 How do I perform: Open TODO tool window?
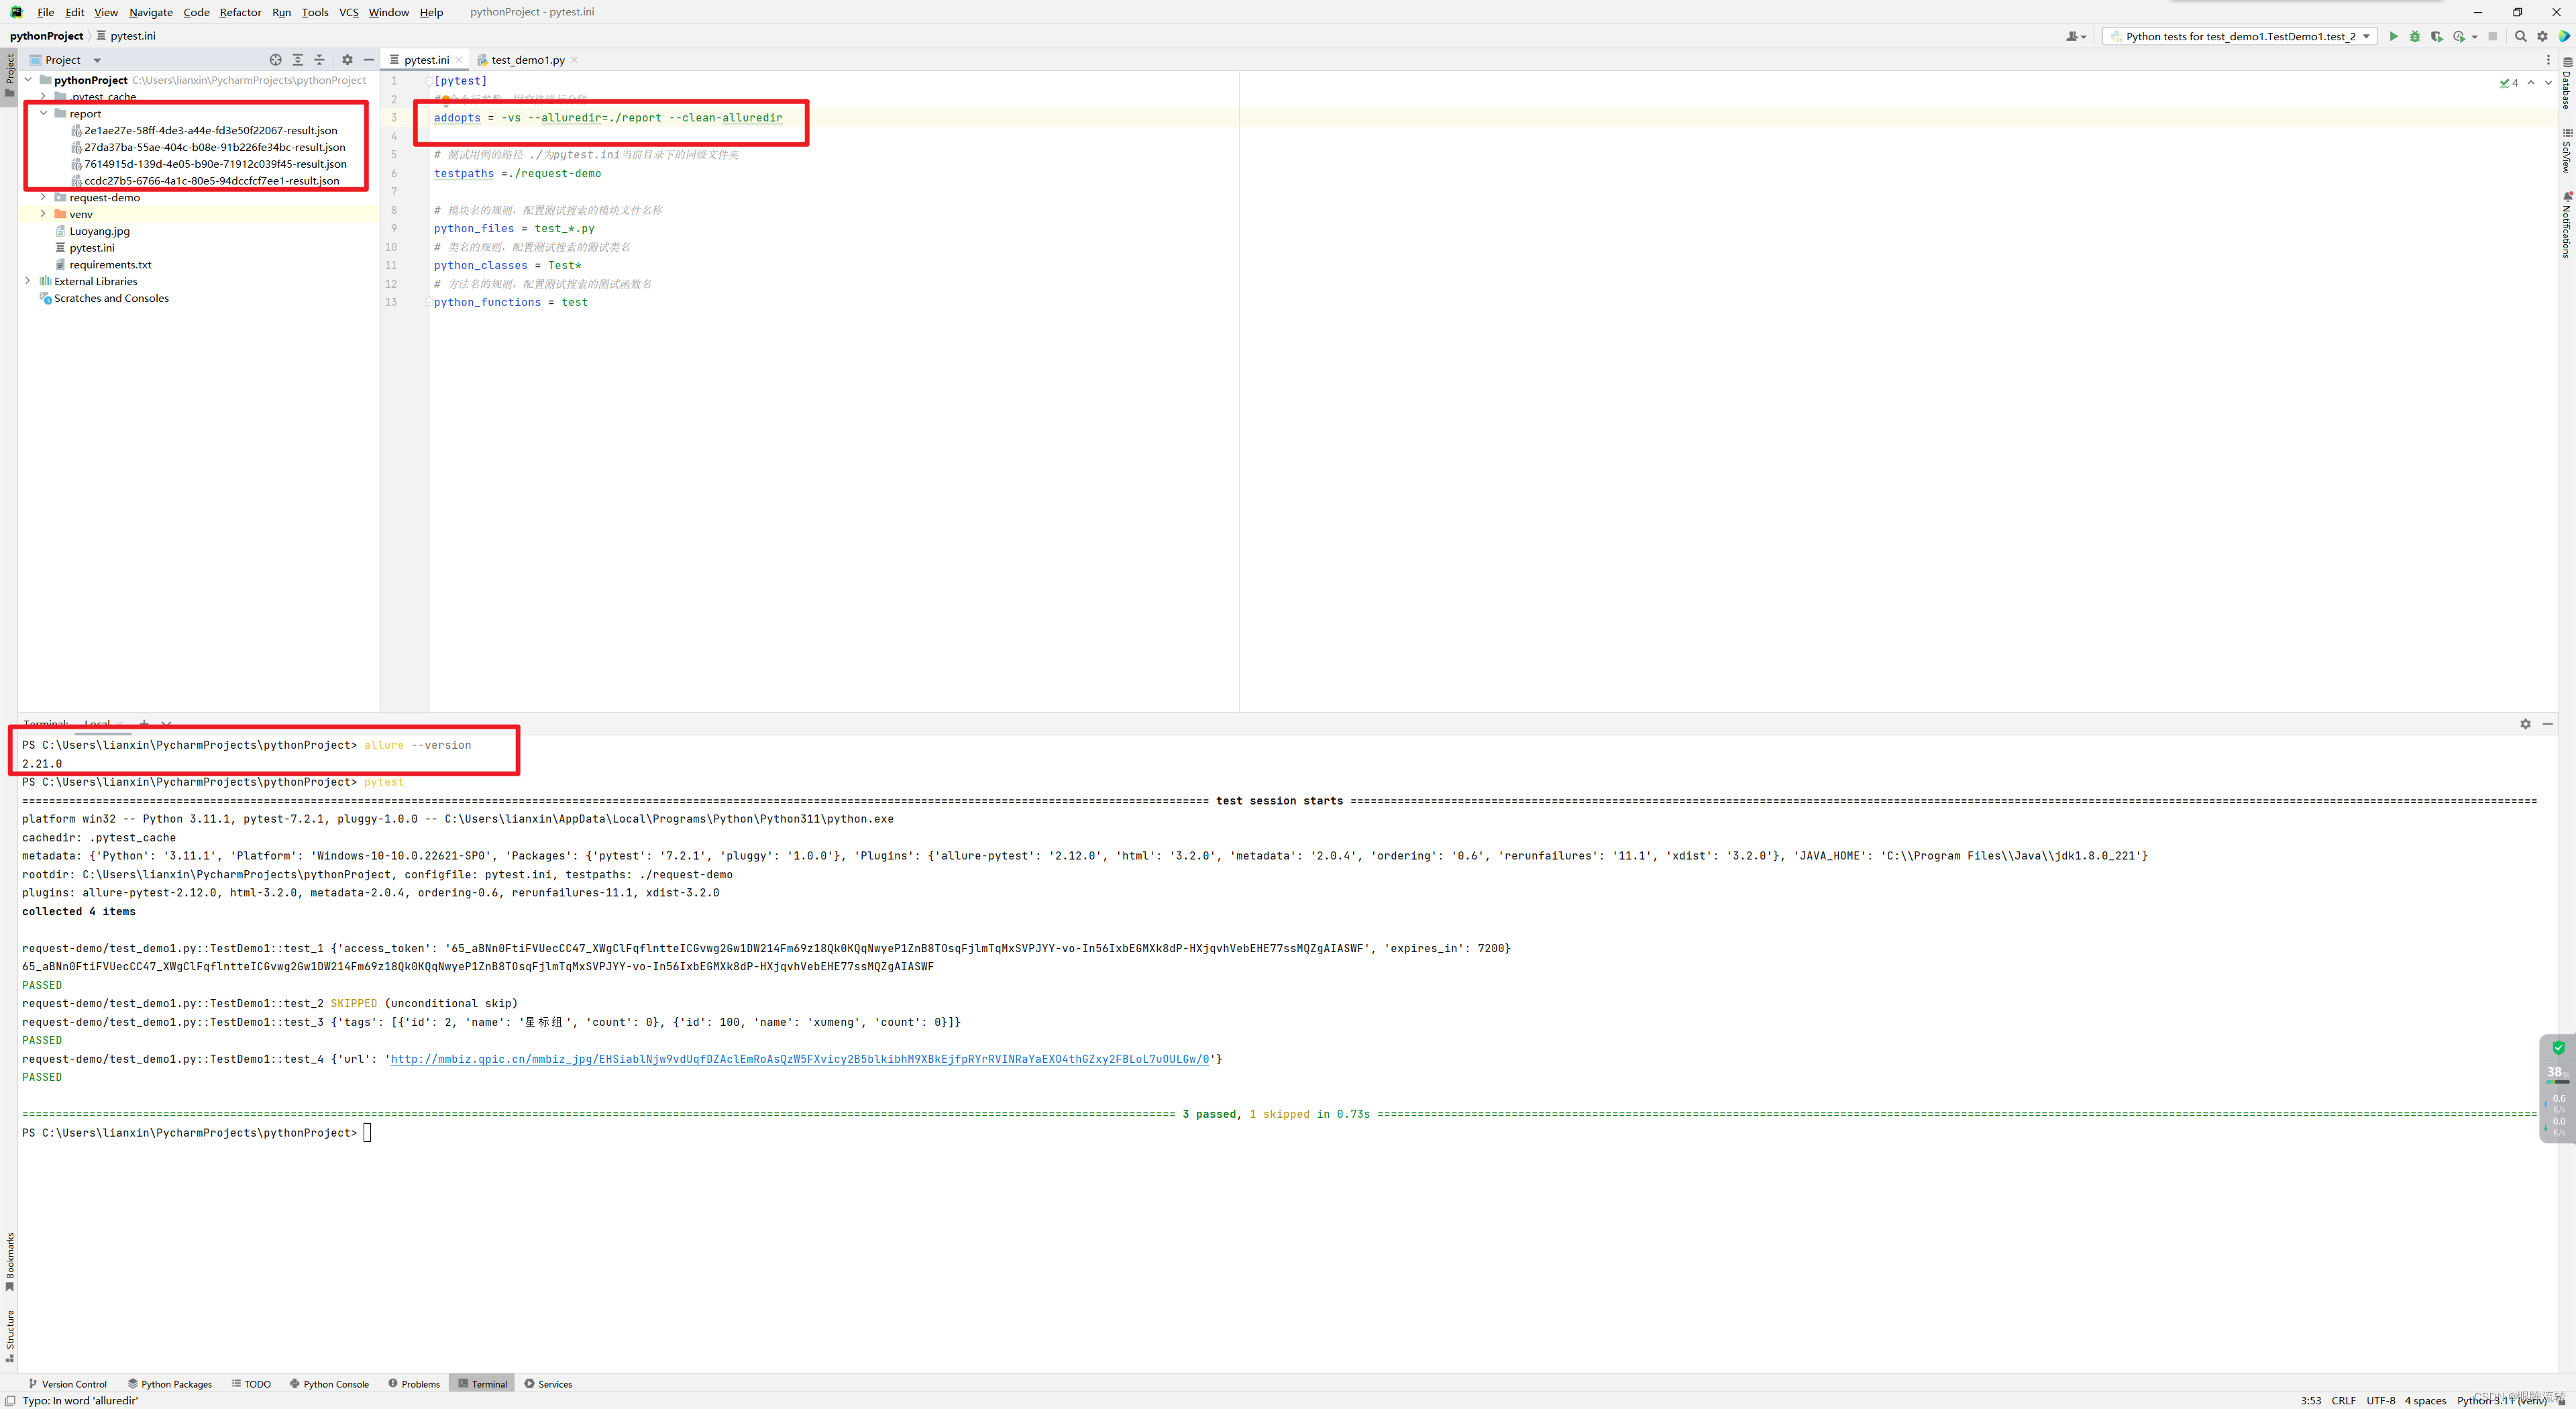[251, 1384]
